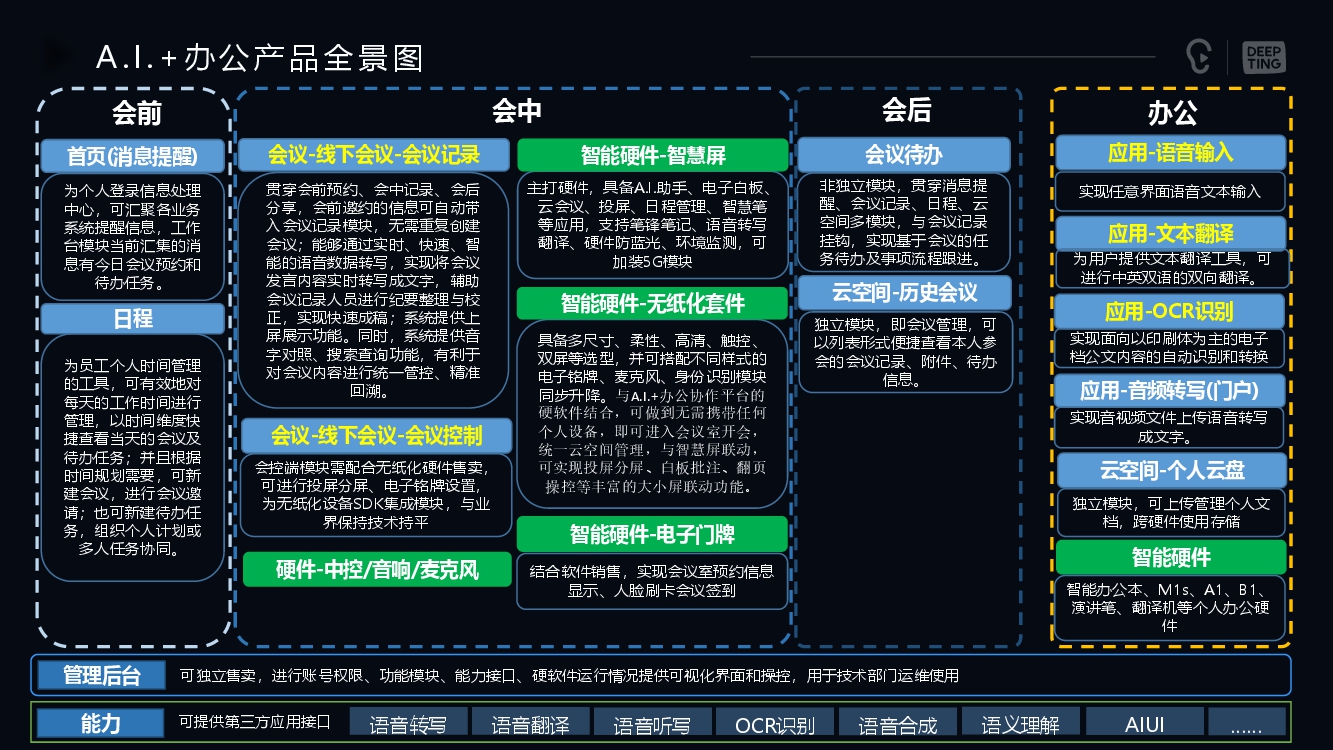Click the ear-shaped audio logo in top right
This screenshot has width=1333, height=750.
[1197, 56]
